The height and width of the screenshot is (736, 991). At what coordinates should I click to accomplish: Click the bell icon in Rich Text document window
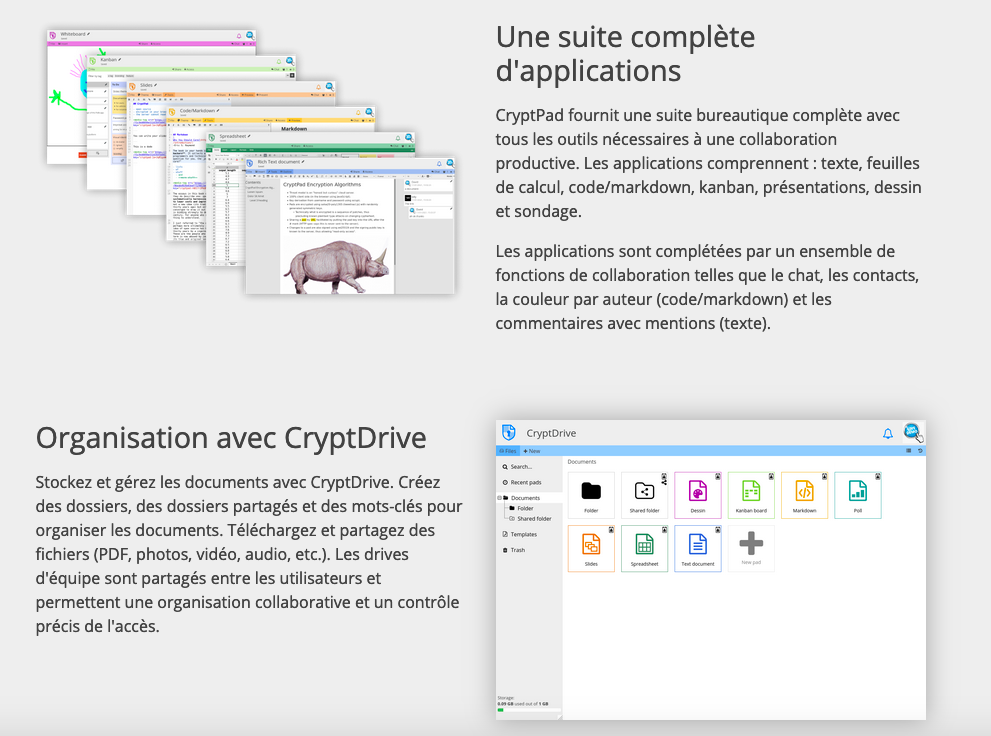pyautogui.click(x=439, y=164)
